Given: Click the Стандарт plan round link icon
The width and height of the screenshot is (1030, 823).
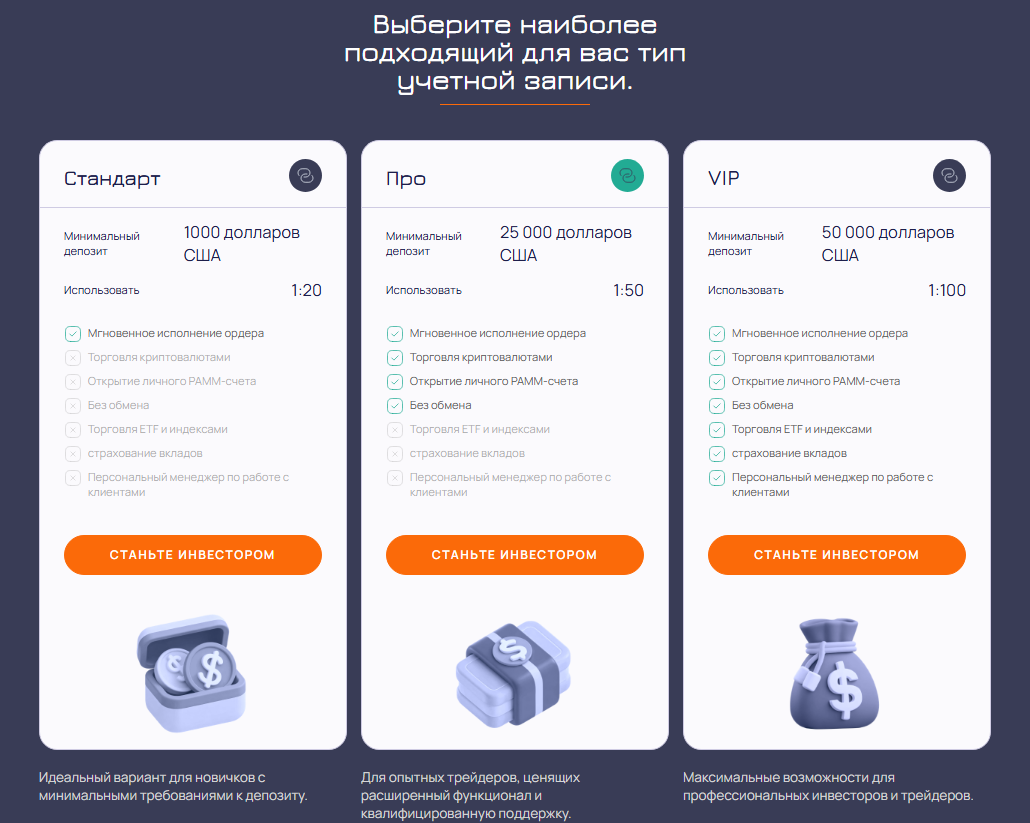Looking at the screenshot, I should [306, 176].
